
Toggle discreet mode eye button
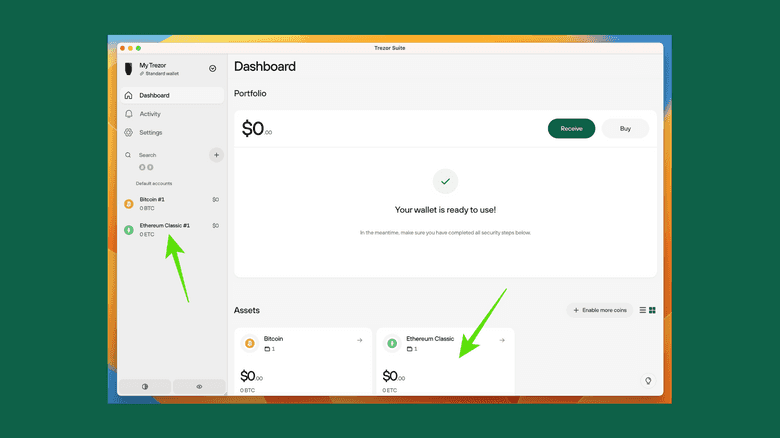pyautogui.click(x=199, y=386)
